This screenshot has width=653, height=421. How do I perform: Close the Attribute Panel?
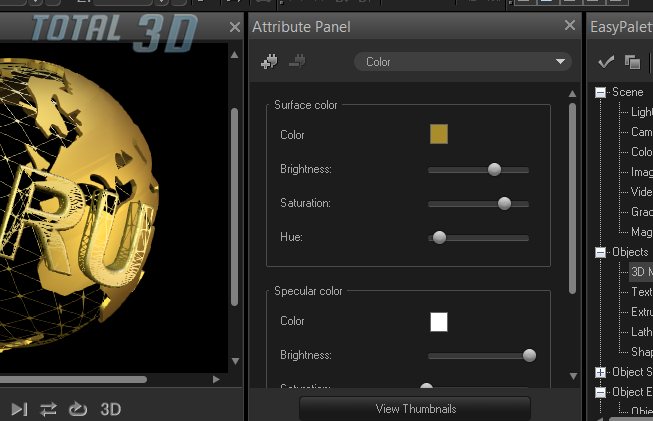pos(570,26)
